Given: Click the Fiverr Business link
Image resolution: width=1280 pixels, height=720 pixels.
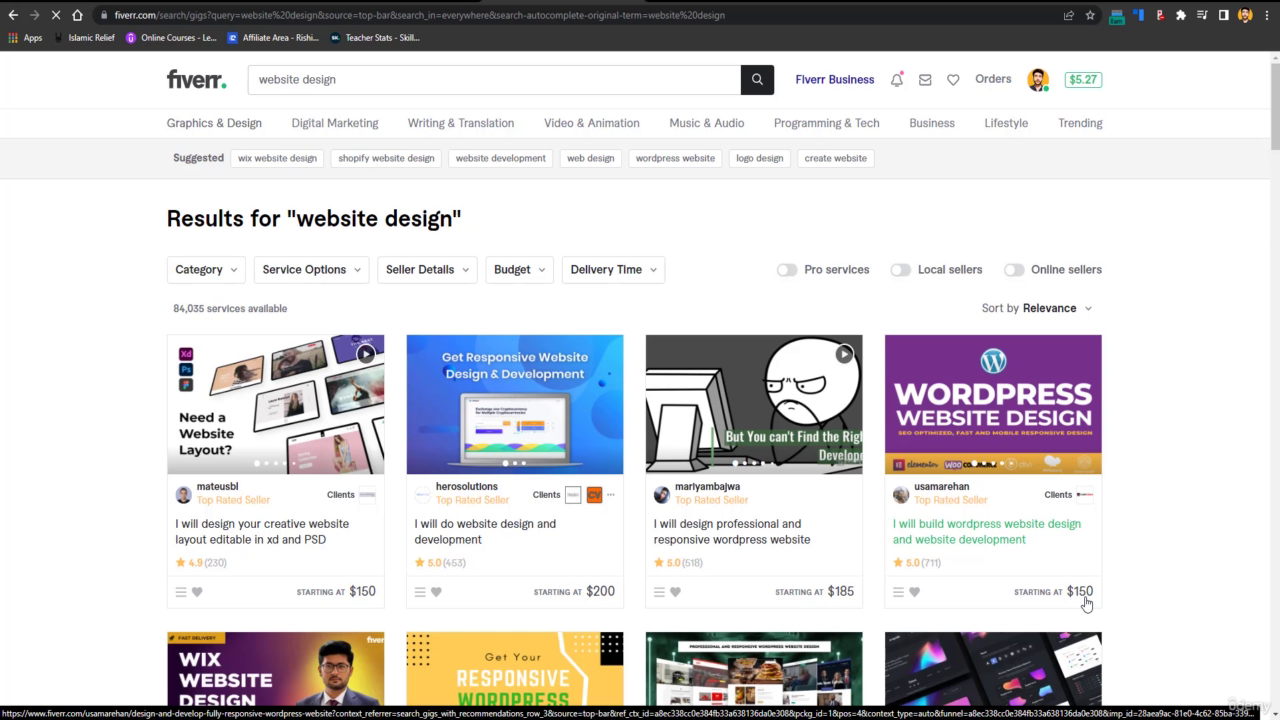Looking at the screenshot, I should click(835, 80).
